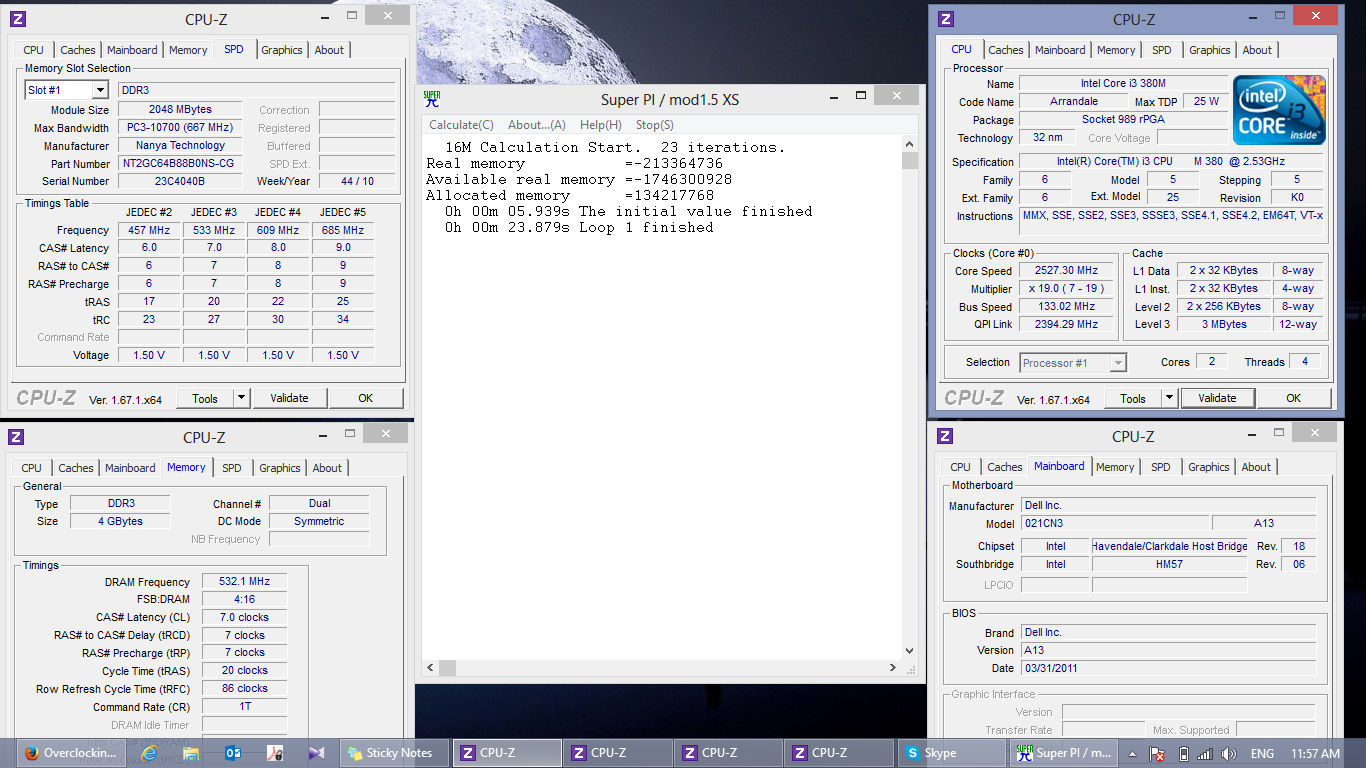Switch to Caches tab in the SPD window
This screenshot has height=768, width=1366.
(77, 50)
